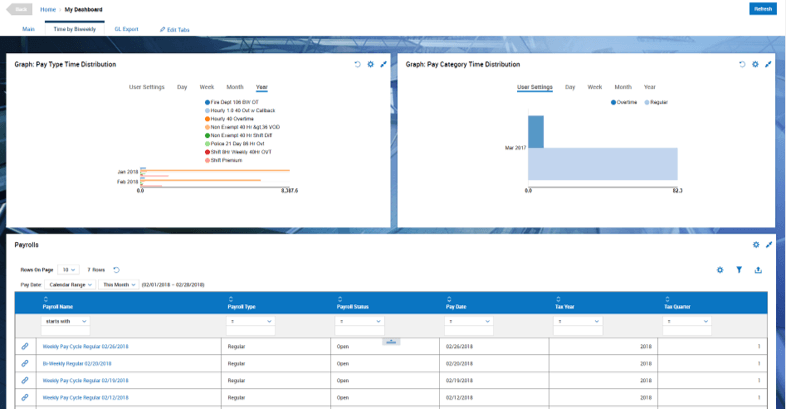Toggle Hourly 40 Overtime legend series
Image resolution: width=786 pixels, height=409 pixels.
pyautogui.click(x=229, y=119)
